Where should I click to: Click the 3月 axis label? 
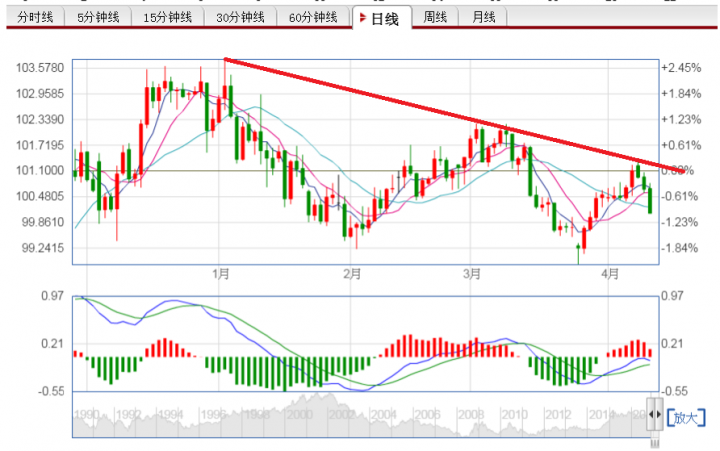point(472,274)
